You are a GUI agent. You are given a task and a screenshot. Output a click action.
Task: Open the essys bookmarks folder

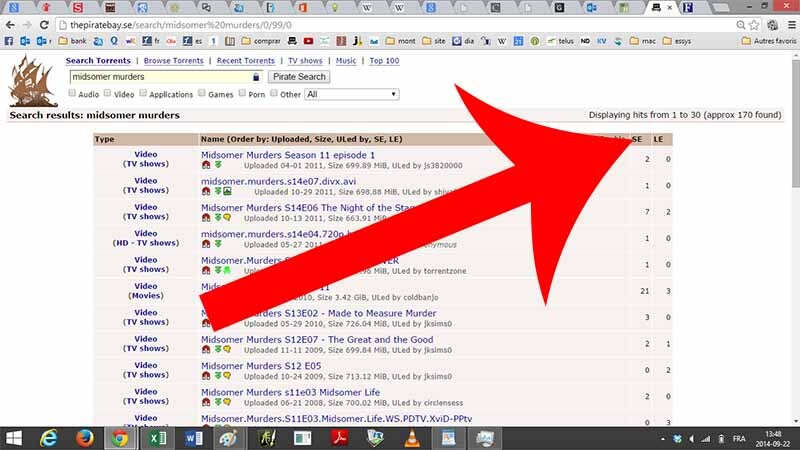coord(677,41)
